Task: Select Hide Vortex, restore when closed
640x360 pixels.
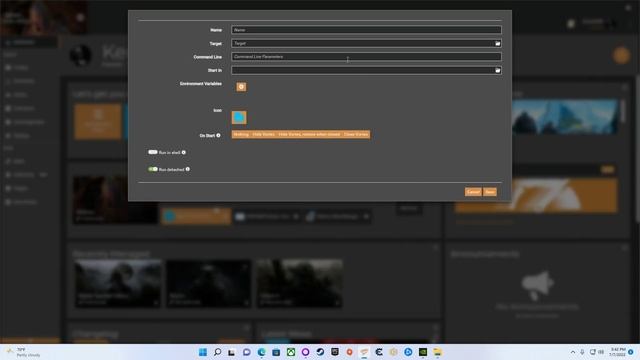Action: [x=309, y=134]
